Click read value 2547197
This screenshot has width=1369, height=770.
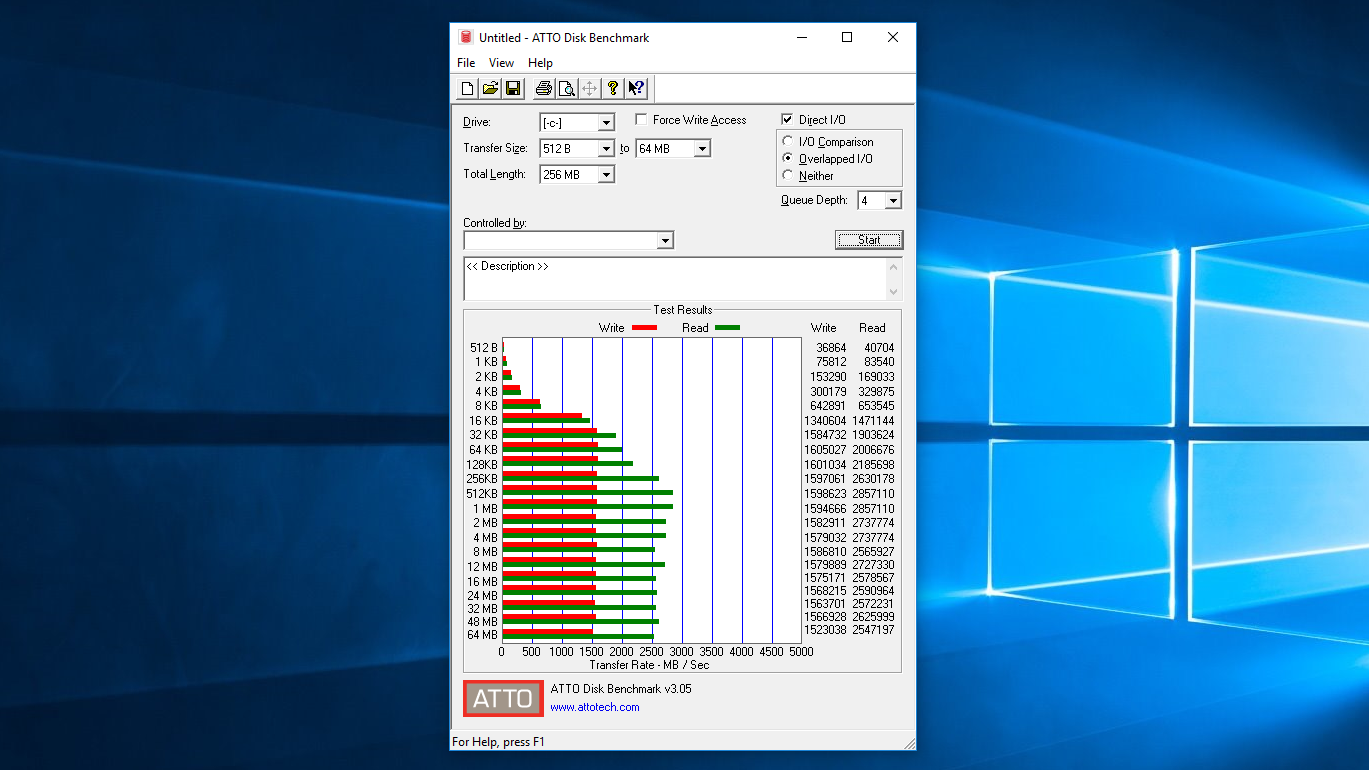click(873, 630)
